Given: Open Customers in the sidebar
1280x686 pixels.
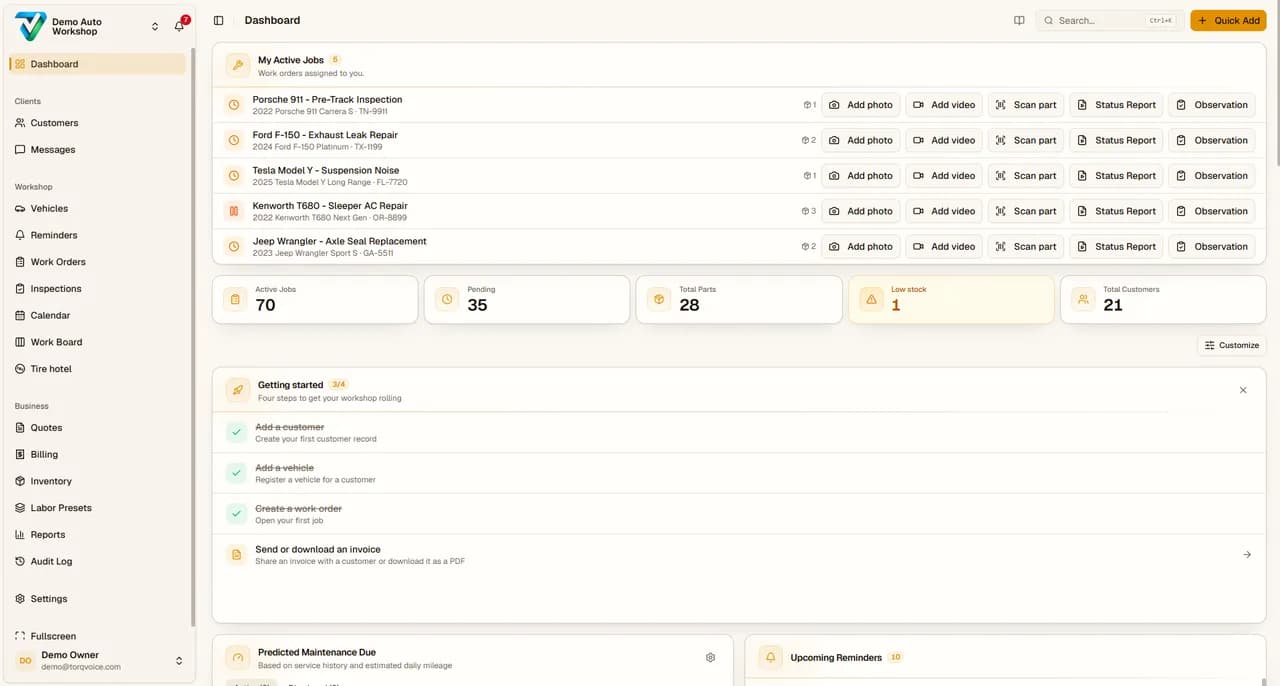Looking at the screenshot, I should coord(97,123).
